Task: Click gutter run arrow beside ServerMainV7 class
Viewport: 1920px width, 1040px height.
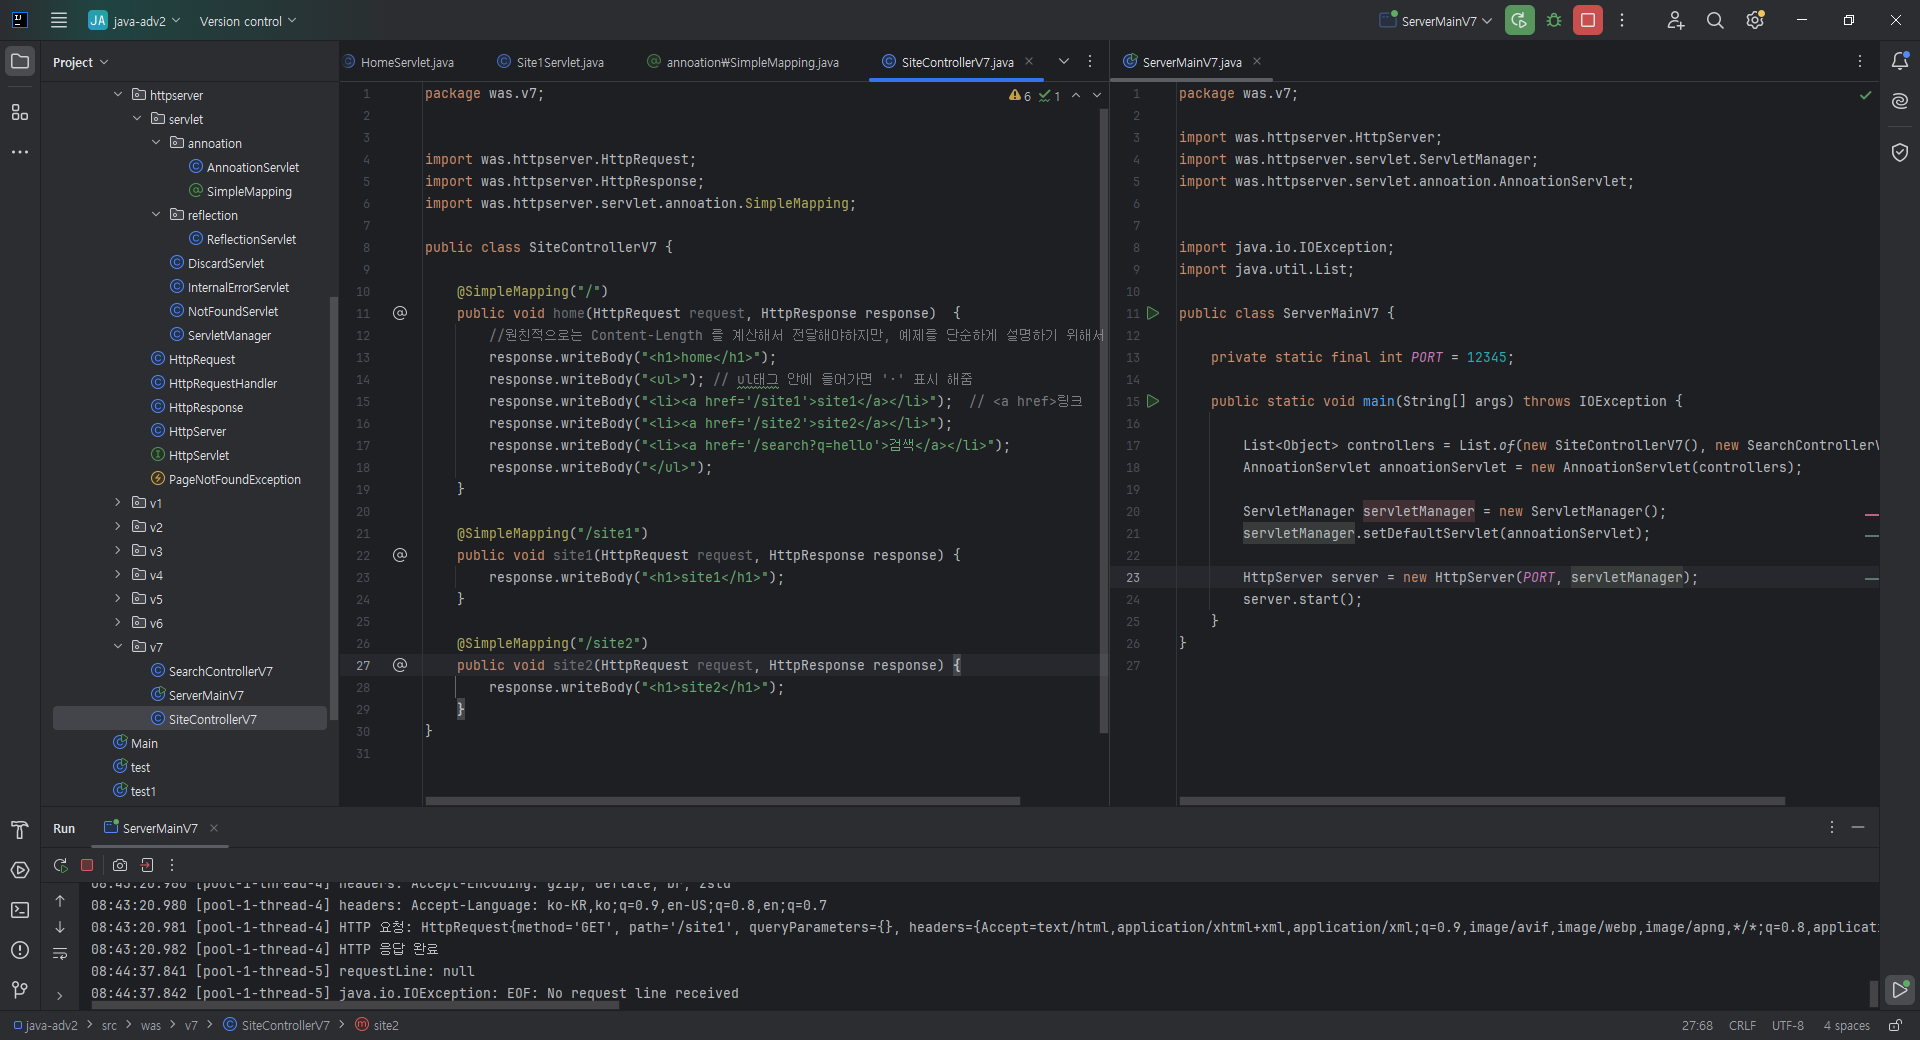Action: (1153, 313)
